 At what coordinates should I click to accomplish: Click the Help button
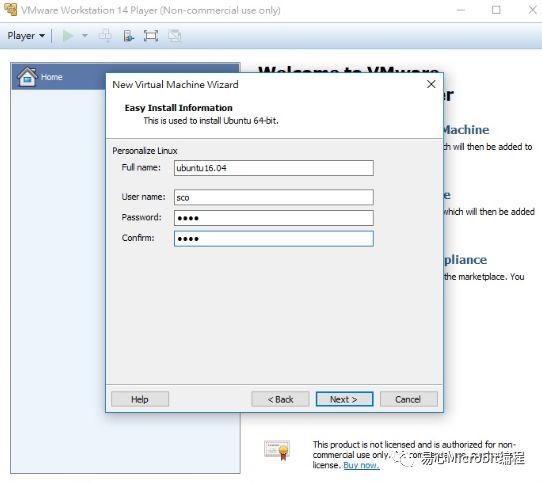[x=140, y=399]
